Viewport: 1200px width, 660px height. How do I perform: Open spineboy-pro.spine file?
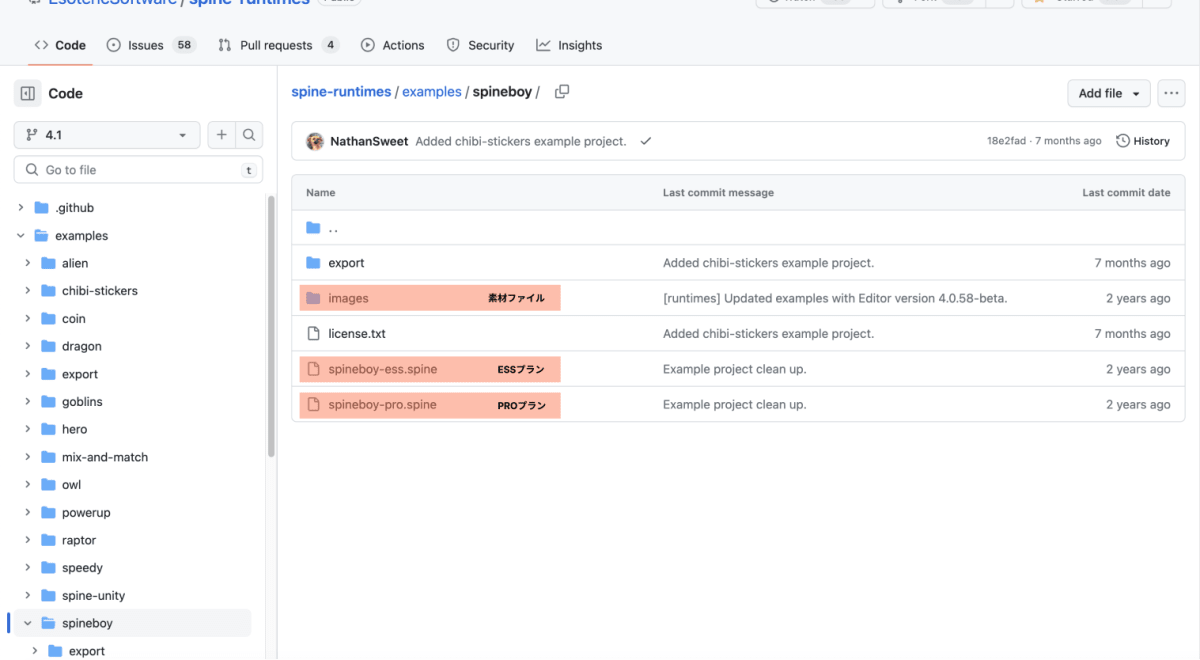pos(382,404)
